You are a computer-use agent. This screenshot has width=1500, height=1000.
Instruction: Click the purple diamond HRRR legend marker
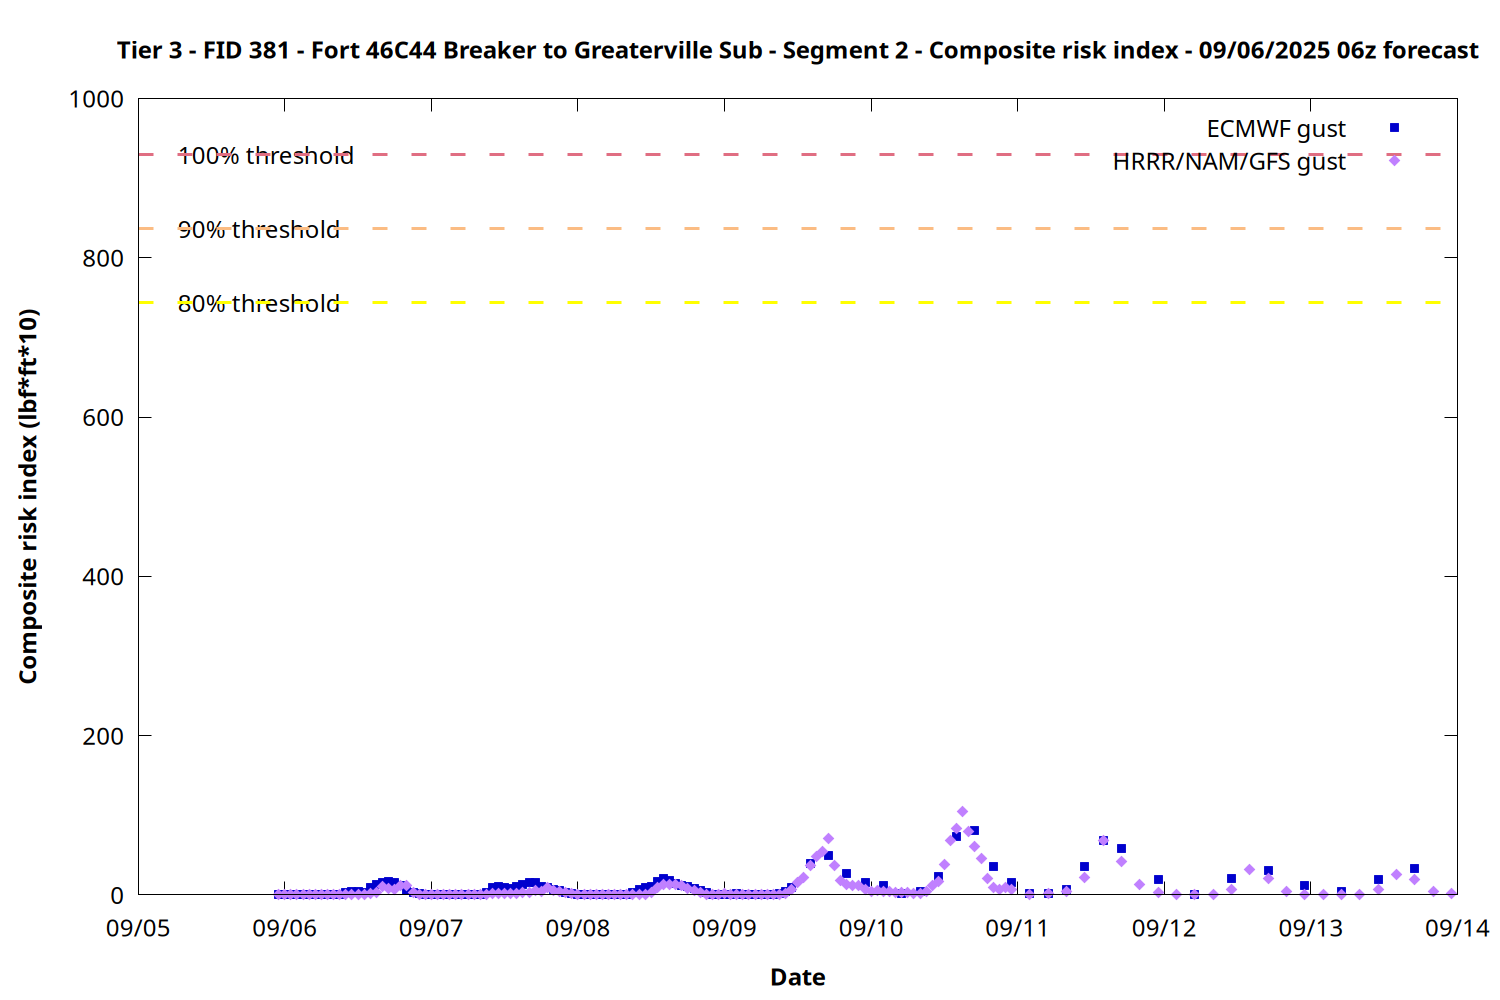point(1394,160)
